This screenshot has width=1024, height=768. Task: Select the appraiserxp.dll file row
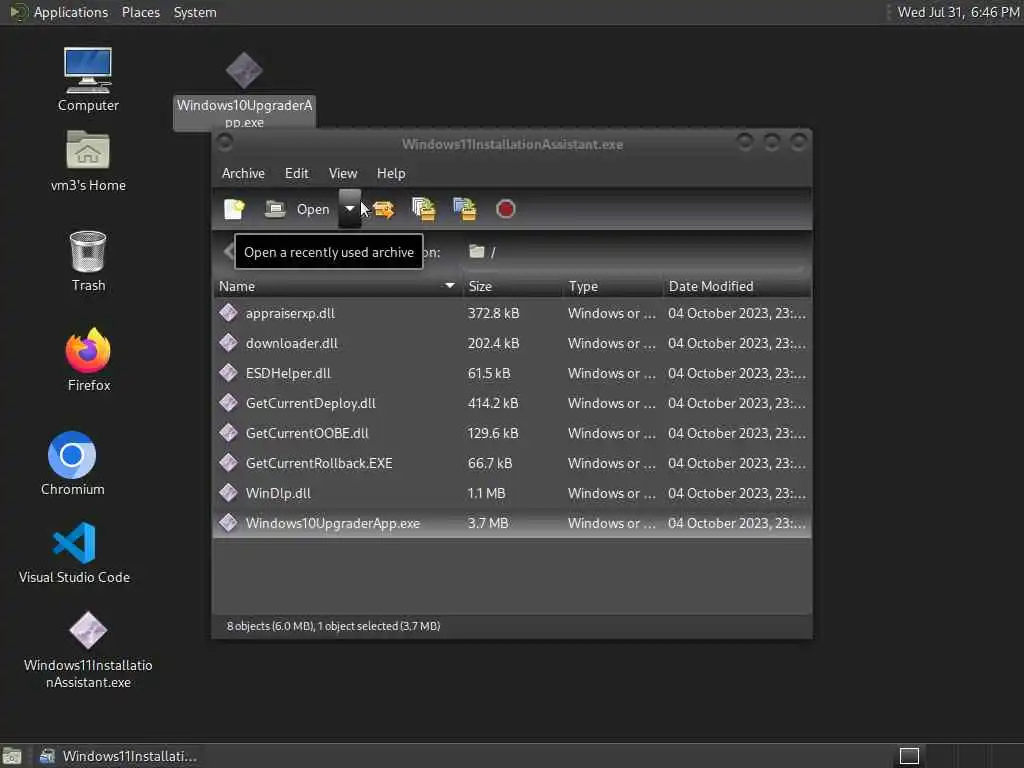[512, 313]
